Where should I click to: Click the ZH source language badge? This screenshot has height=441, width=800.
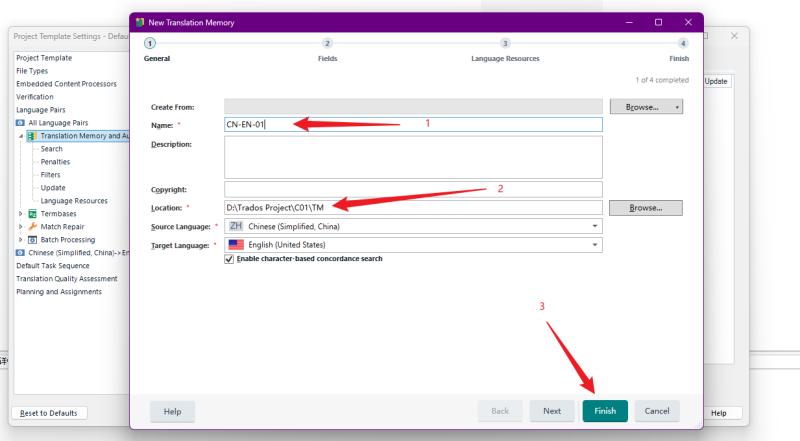pyautogui.click(x=236, y=227)
